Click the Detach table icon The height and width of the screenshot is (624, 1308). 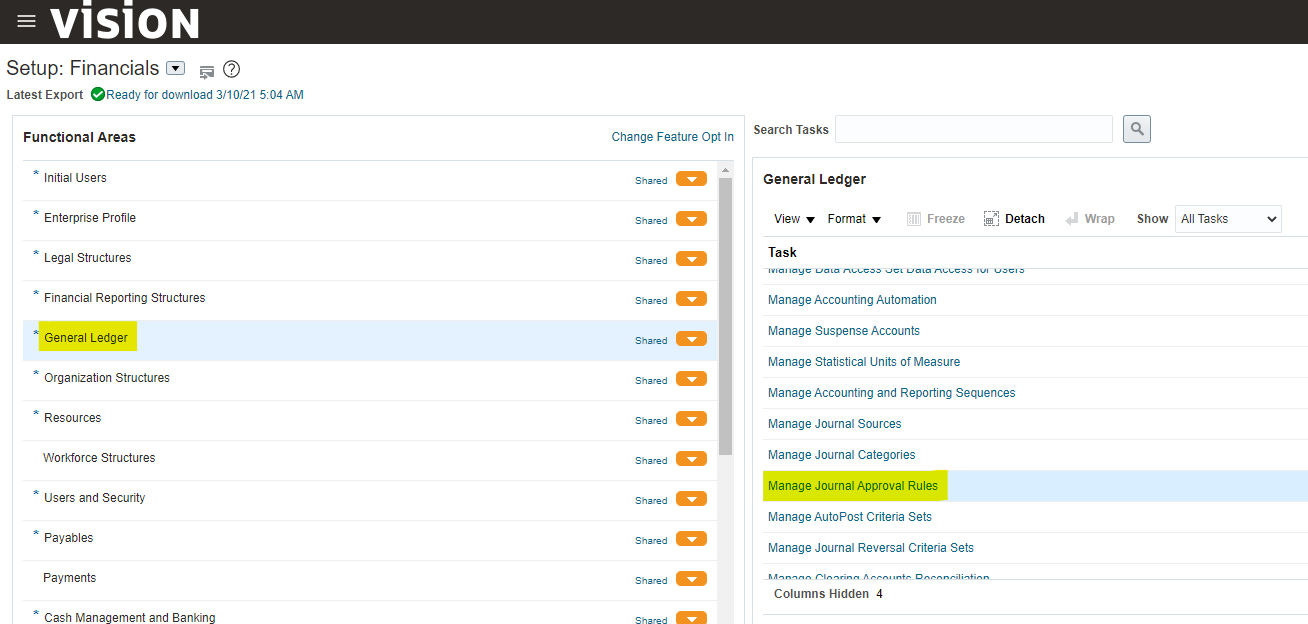pyautogui.click(x=992, y=219)
